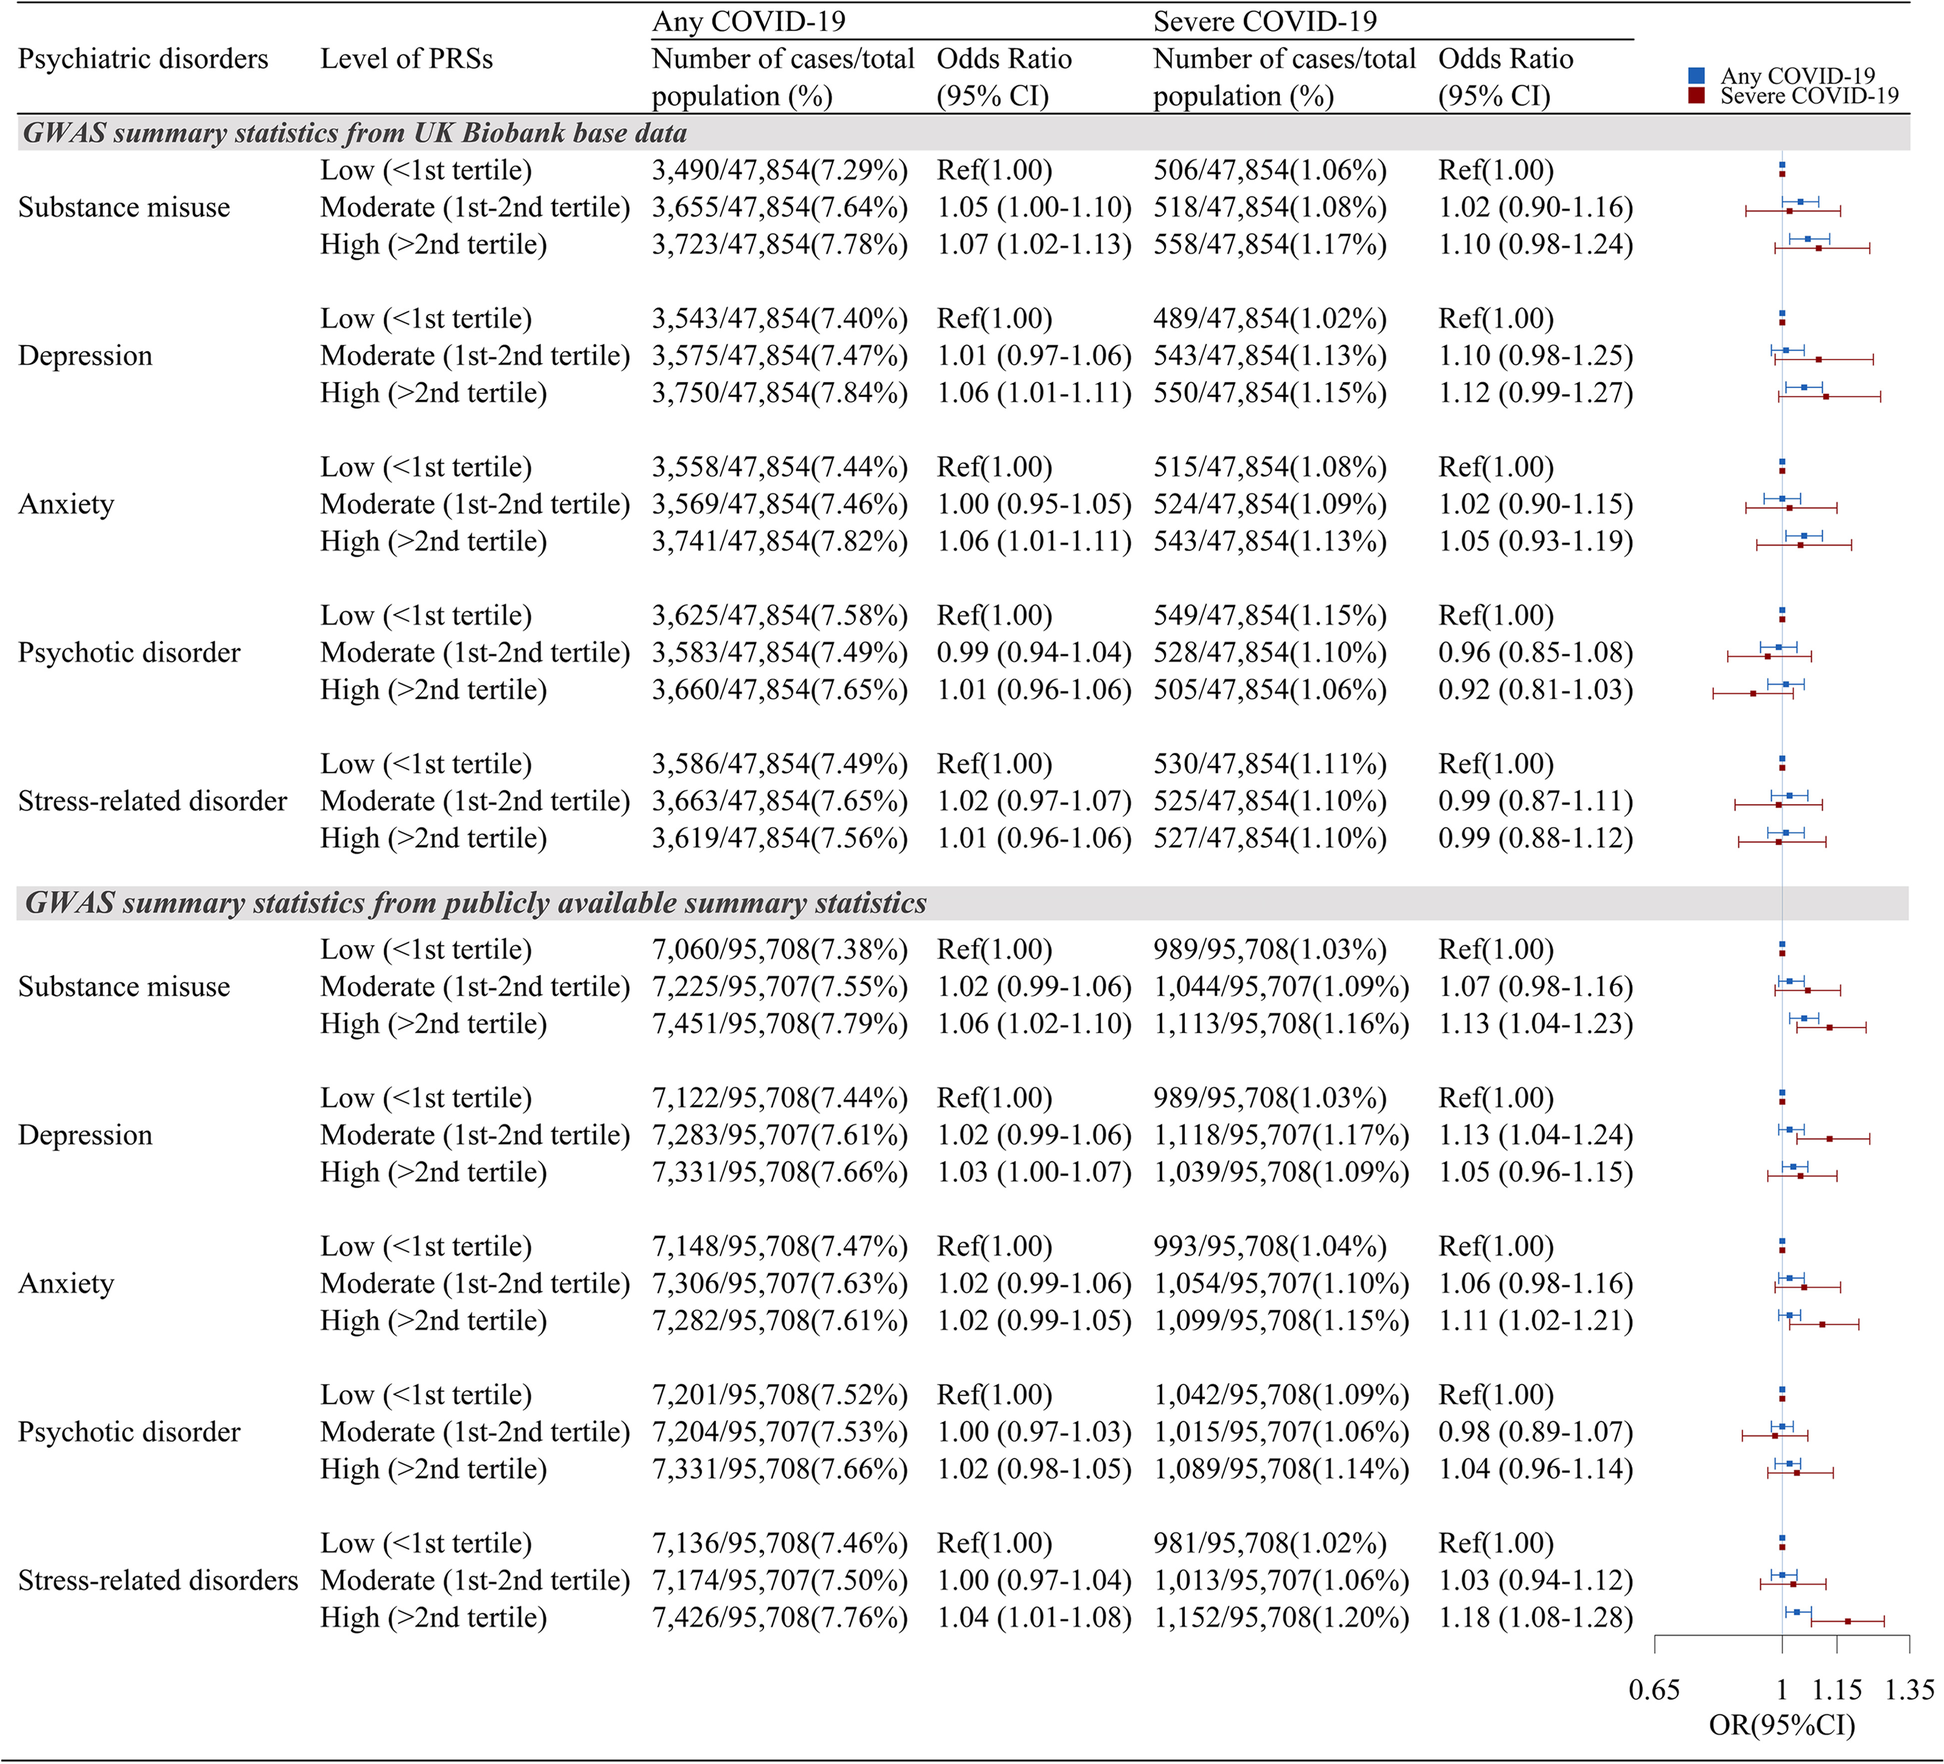This screenshot has width=1944, height=1764.
Task: Click the 'OR(95%CI)' axis title
Action: (x=1782, y=1725)
